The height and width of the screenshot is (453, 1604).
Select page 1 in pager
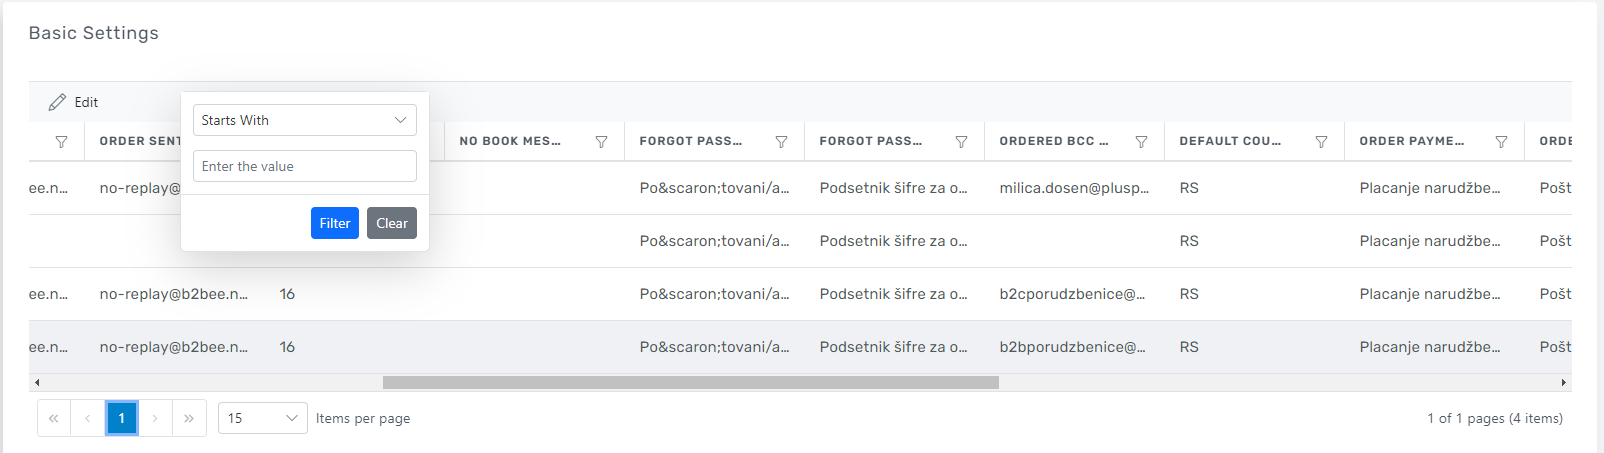click(x=121, y=418)
